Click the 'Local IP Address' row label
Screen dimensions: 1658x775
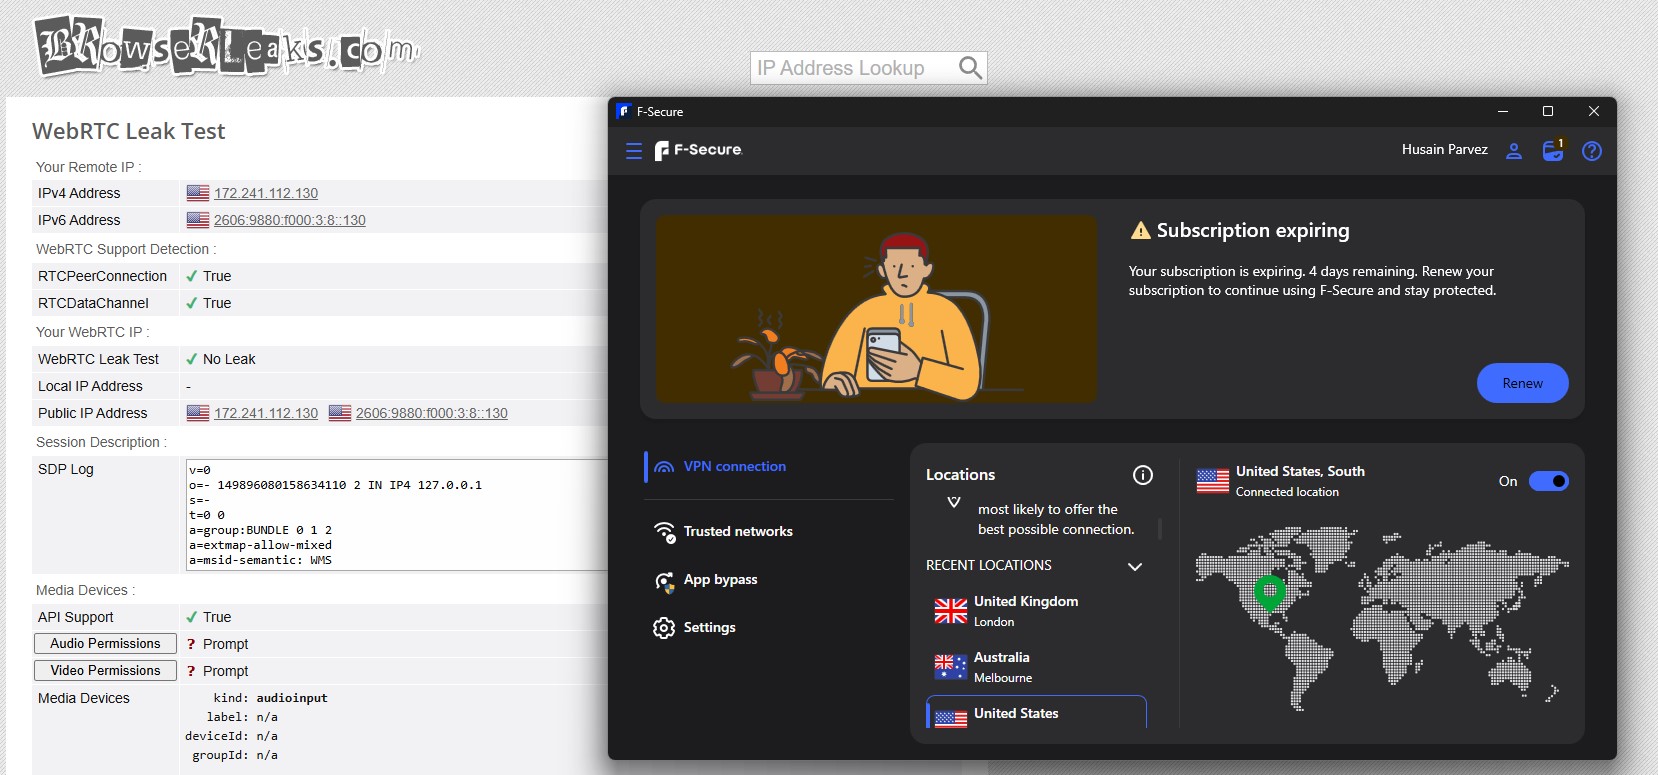[x=90, y=387]
